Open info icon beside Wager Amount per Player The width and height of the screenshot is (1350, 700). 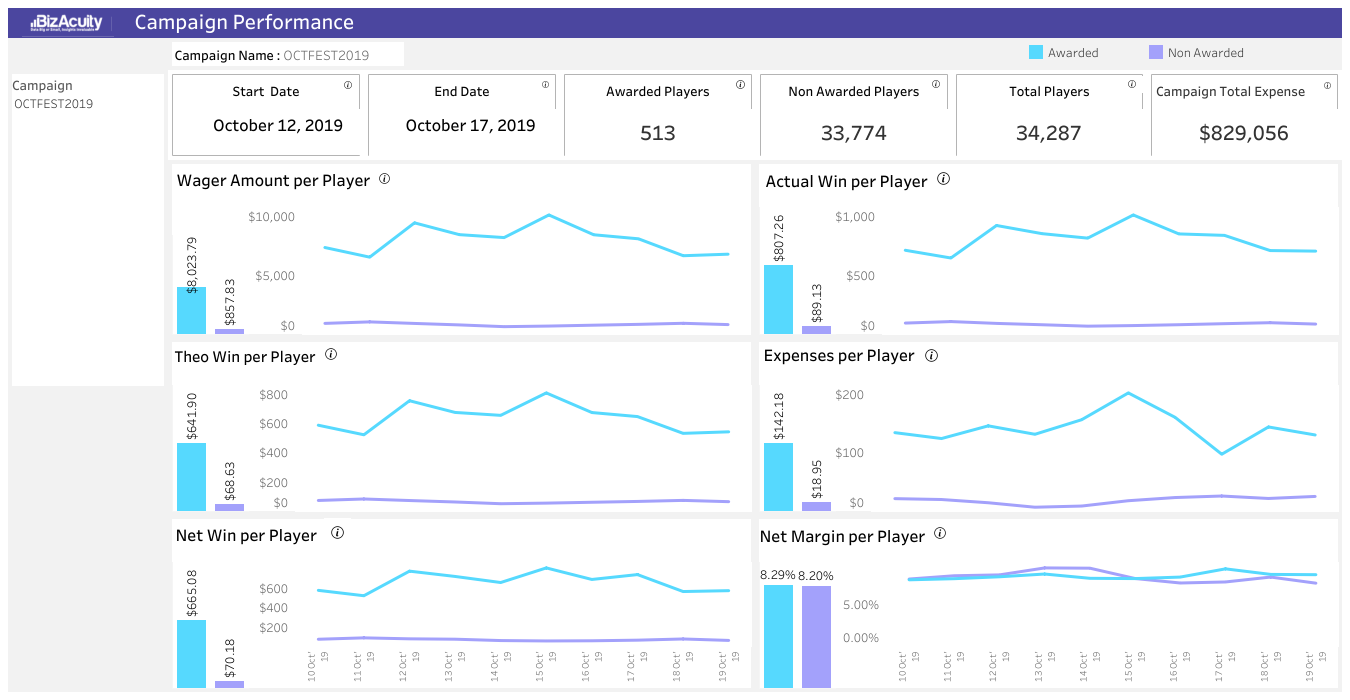384,179
